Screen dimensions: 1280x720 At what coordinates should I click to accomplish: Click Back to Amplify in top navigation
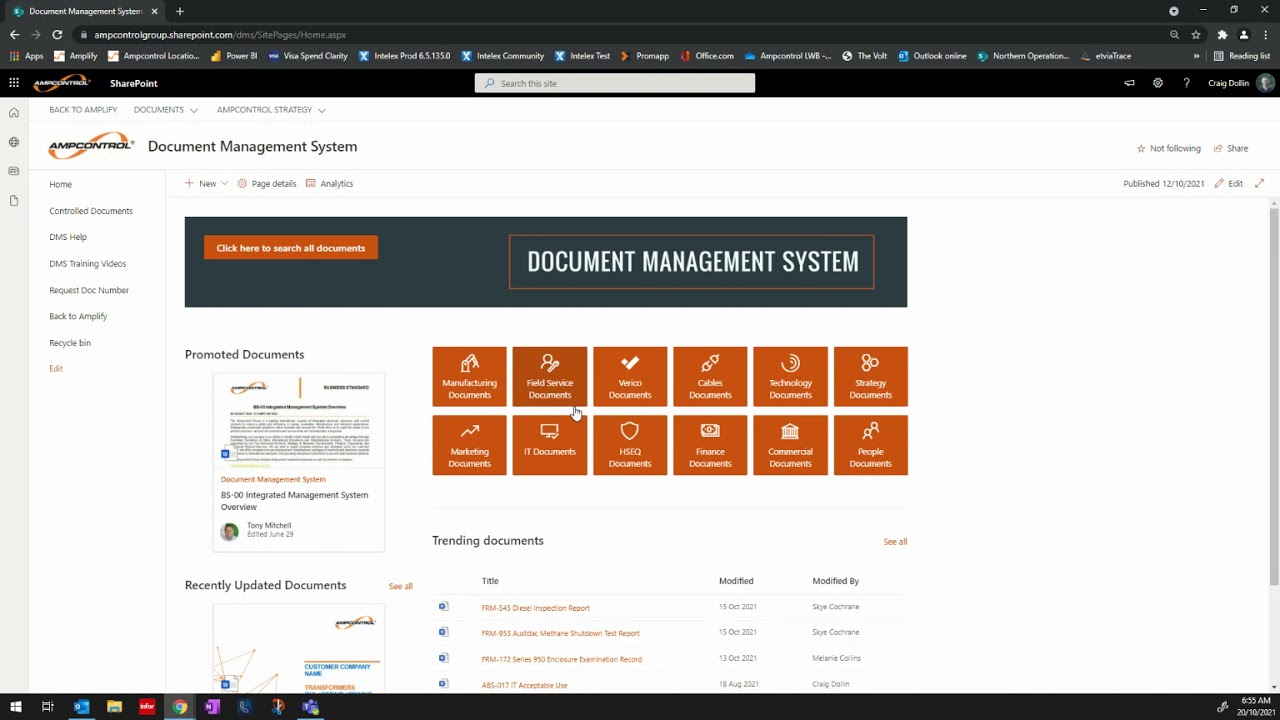click(x=83, y=109)
